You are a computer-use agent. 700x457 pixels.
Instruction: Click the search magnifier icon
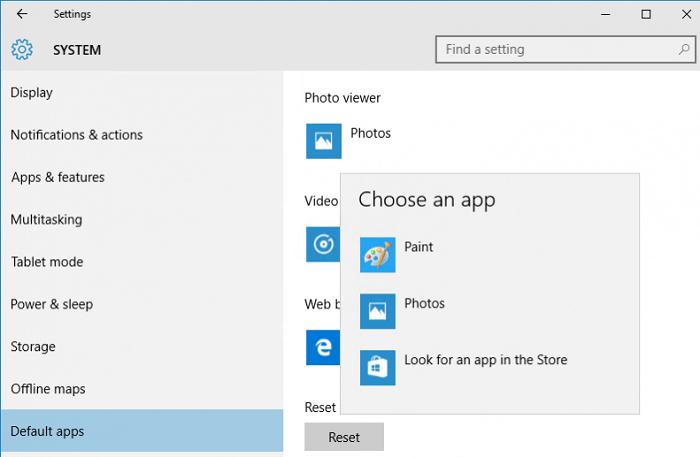(683, 49)
